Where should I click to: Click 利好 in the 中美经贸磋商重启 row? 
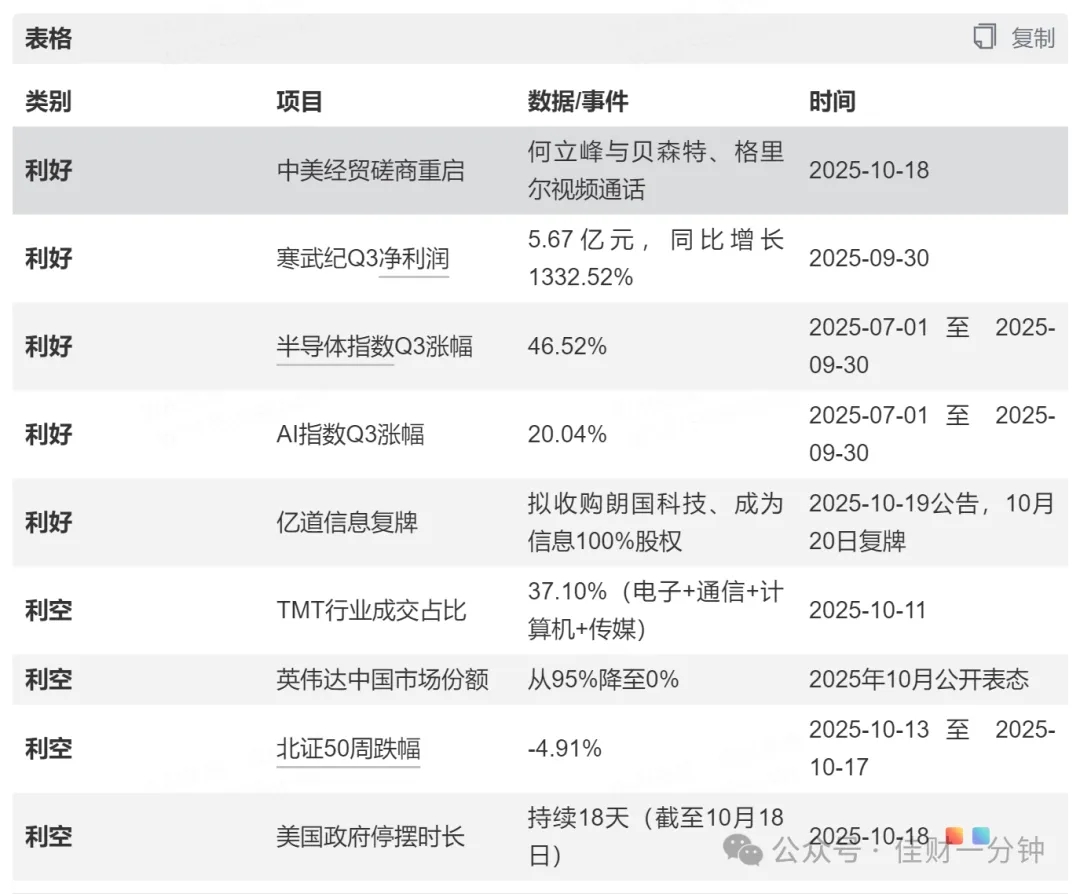tap(48, 170)
